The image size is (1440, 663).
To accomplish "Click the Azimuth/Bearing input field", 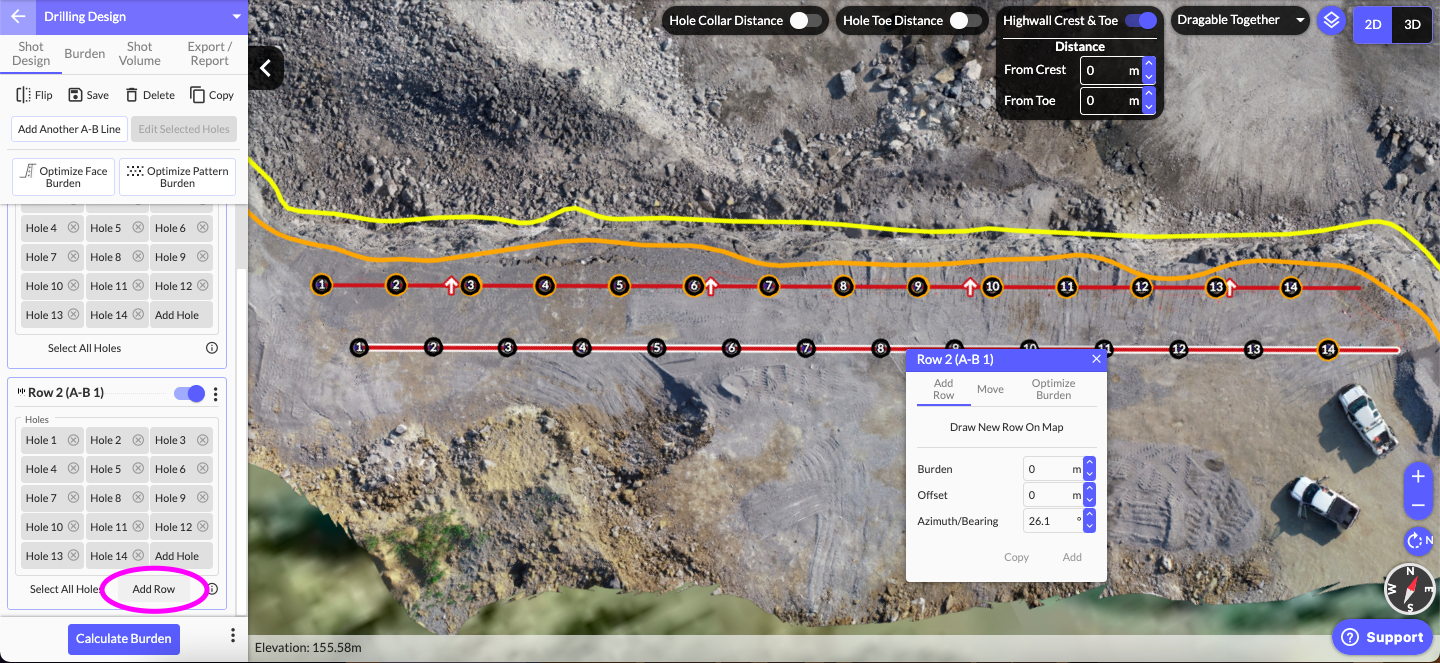I will (x=1050, y=521).
